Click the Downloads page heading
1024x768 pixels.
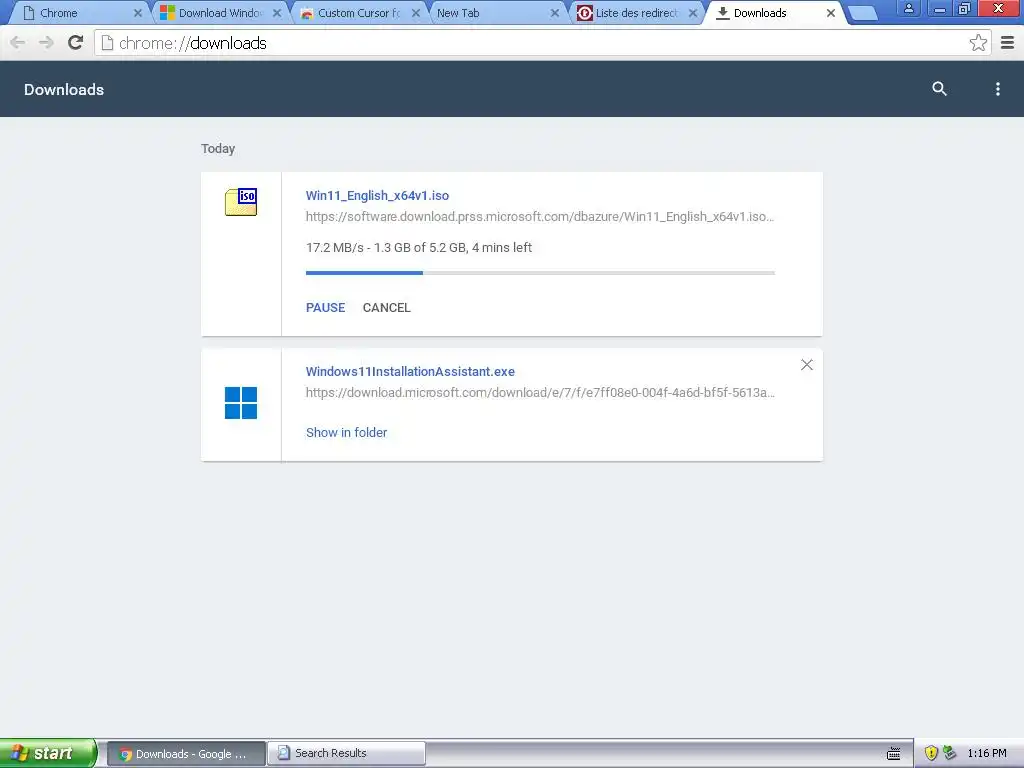(x=64, y=89)
